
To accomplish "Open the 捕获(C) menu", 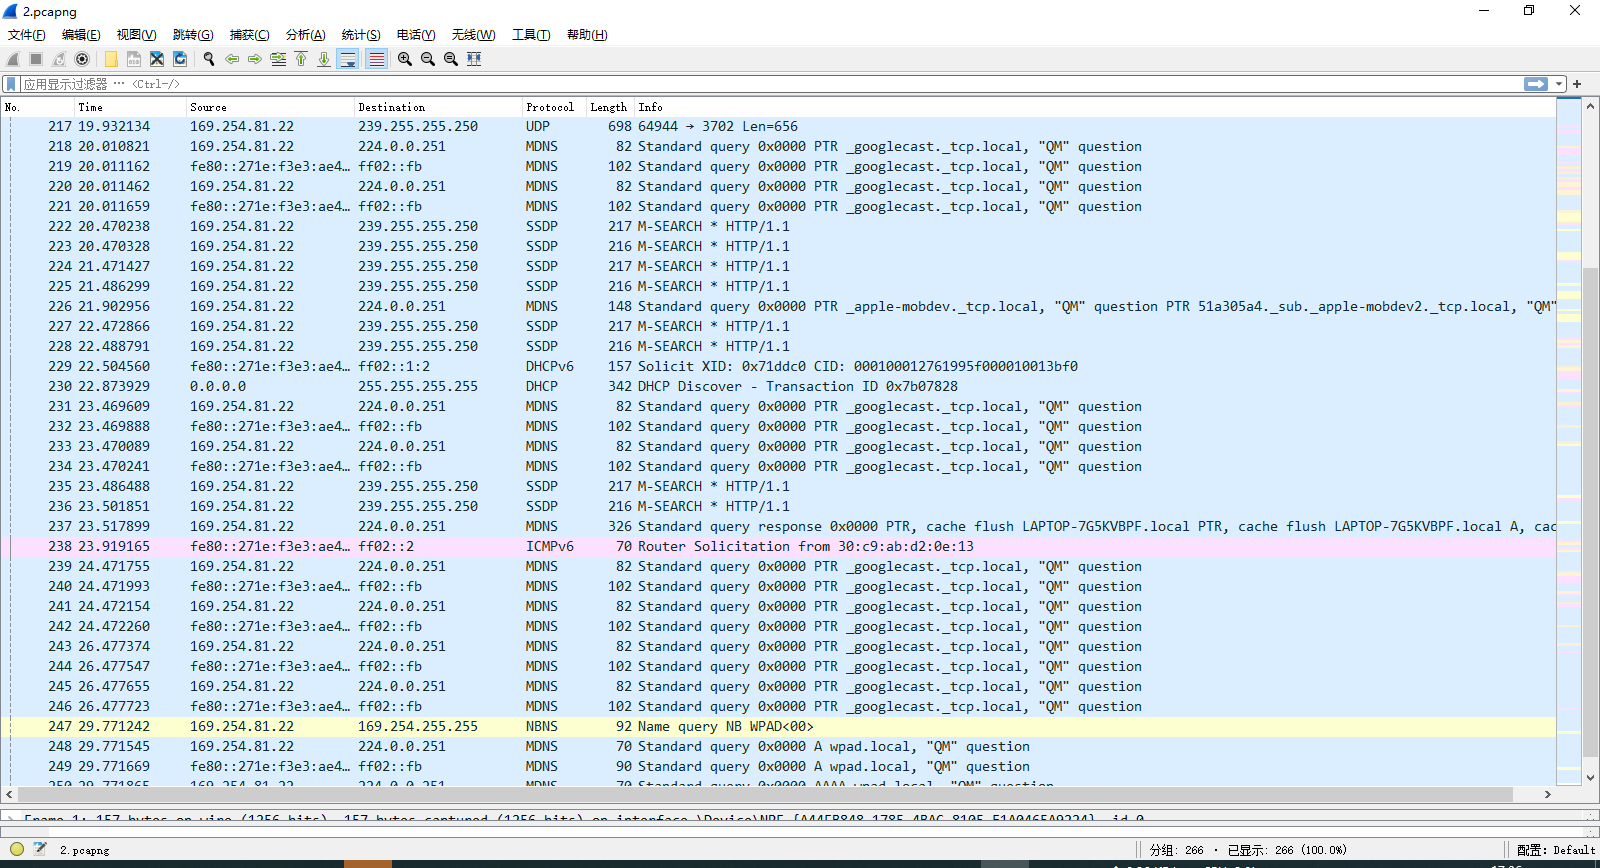I will tap(249, 35).
